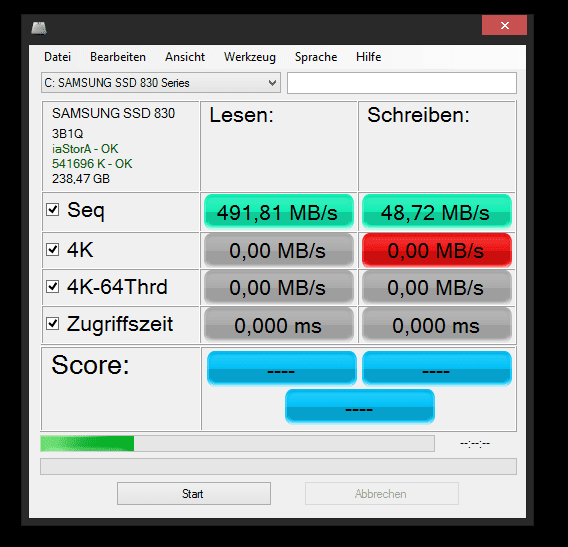This screenshot has width=568, height=547.
Task: Uncheck the 4K test checkbox
Action: point(53,249)
